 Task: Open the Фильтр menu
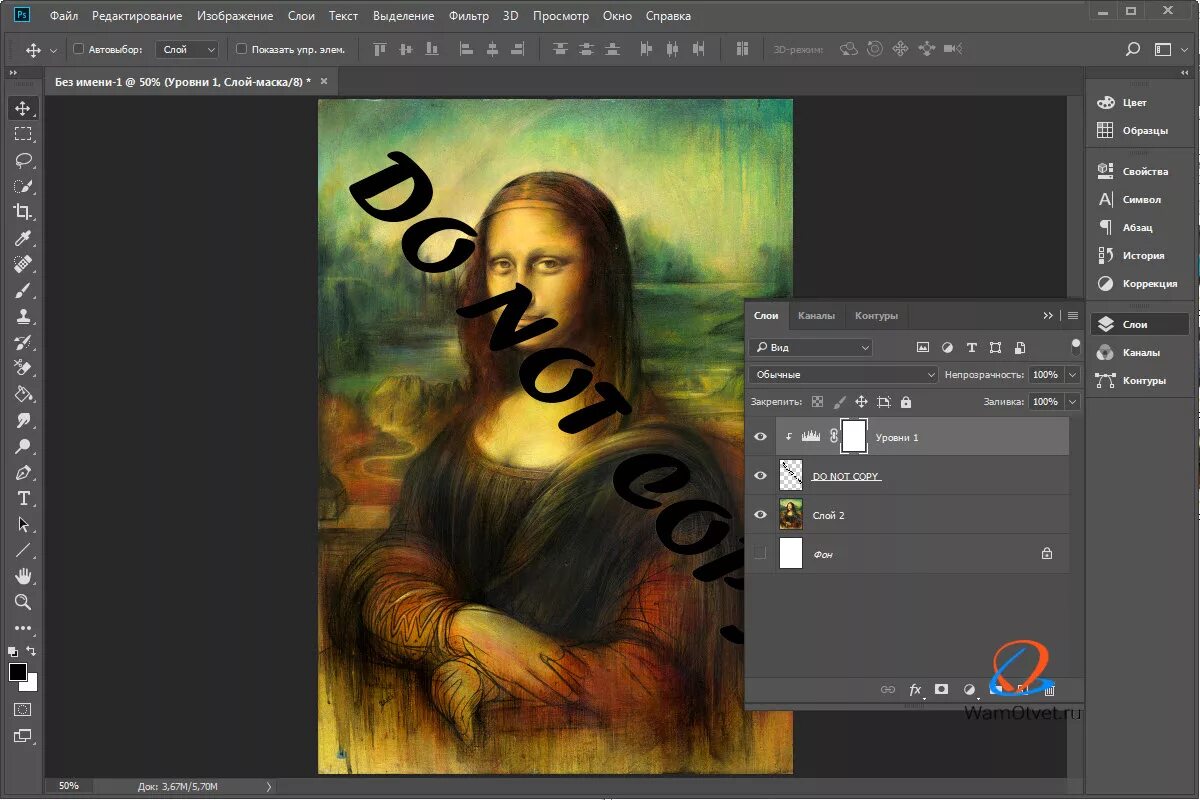pos(469,16)
